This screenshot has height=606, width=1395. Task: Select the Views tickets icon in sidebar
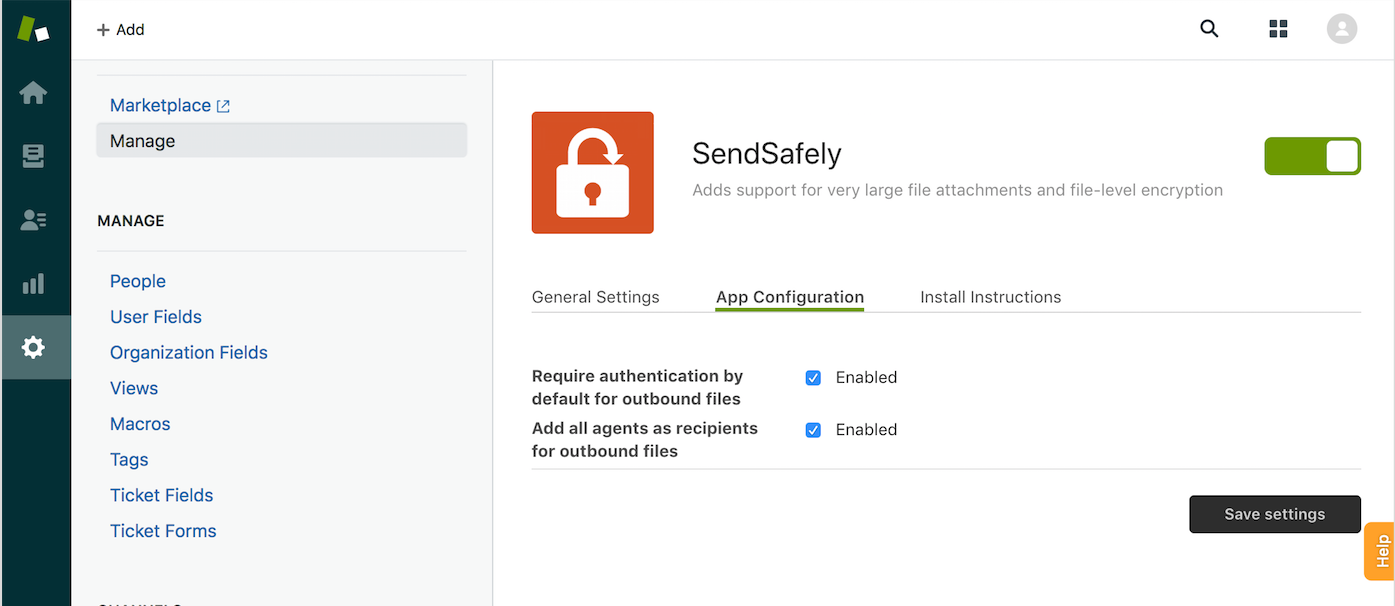[x=34, y=156]
